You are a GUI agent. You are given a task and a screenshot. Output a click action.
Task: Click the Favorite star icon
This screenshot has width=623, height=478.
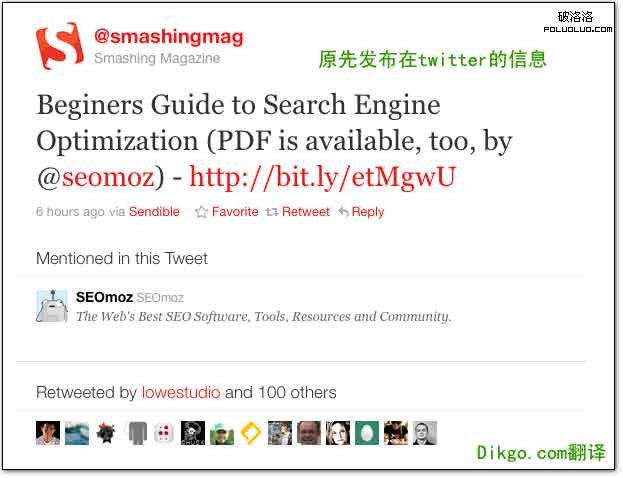click(x=201, y=212)
